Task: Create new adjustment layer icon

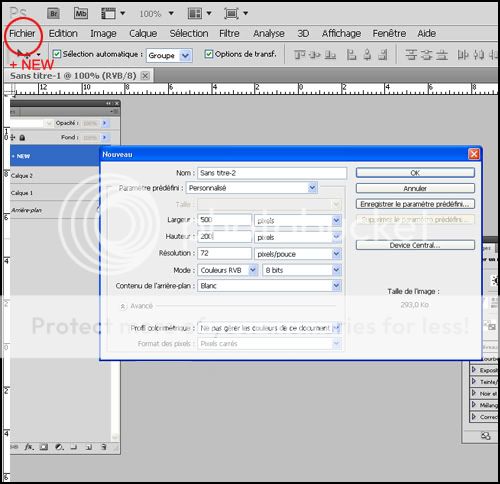Action: click(x=59, y=447)
